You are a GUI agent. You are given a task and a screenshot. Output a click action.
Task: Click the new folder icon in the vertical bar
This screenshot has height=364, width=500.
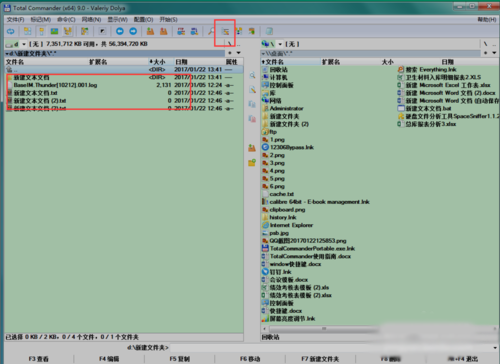[252, 163]
